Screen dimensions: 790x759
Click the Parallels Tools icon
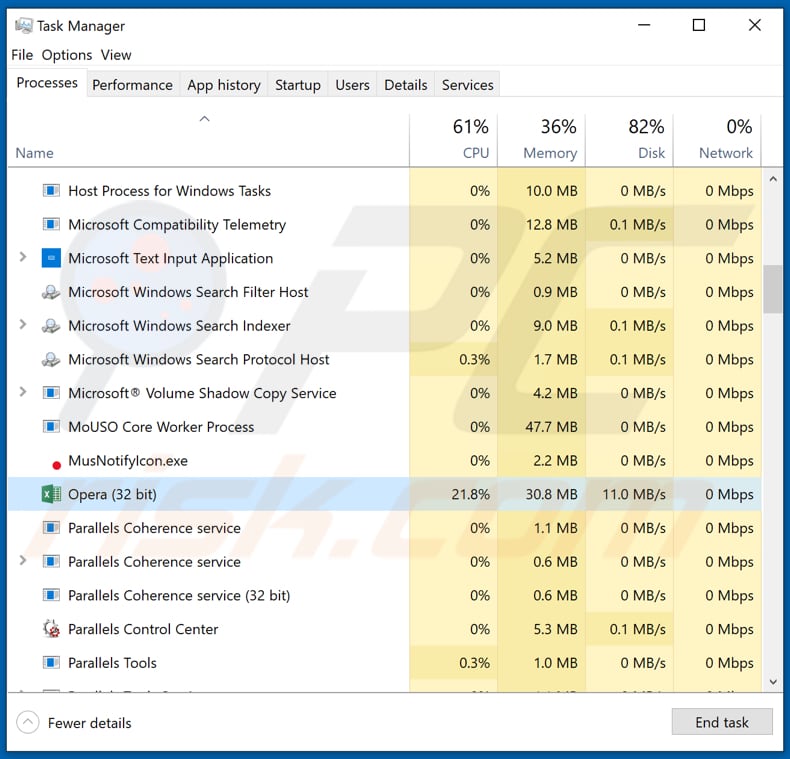click(51, 662)
